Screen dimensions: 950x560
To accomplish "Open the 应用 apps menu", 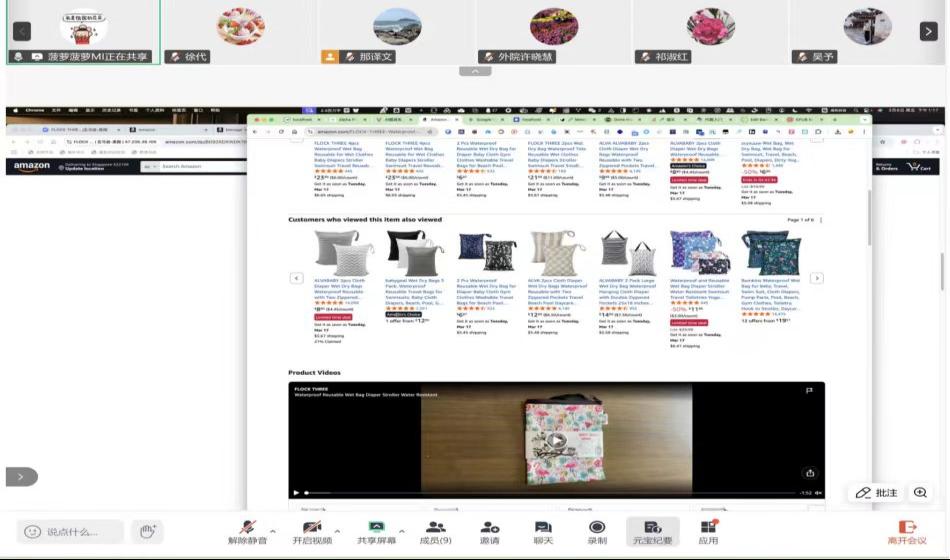I will pos(708,530).
